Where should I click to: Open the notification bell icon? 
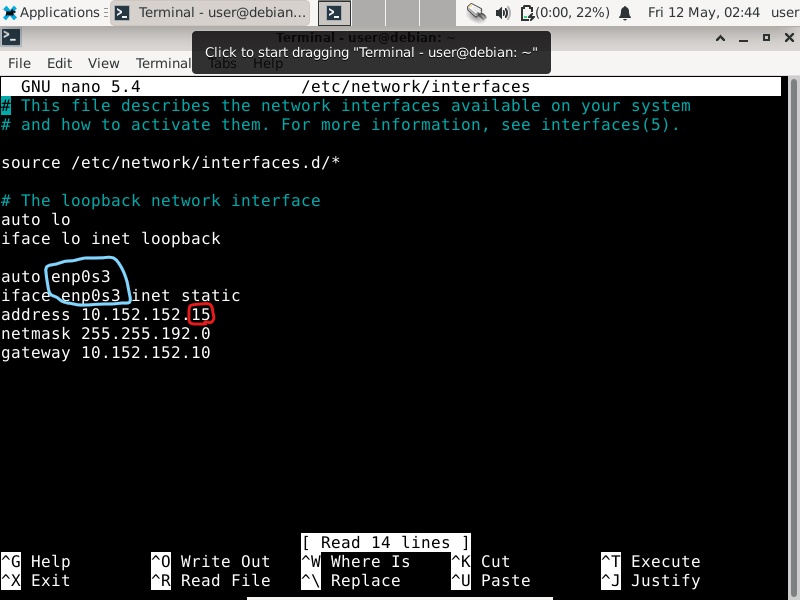click(625, 13)
